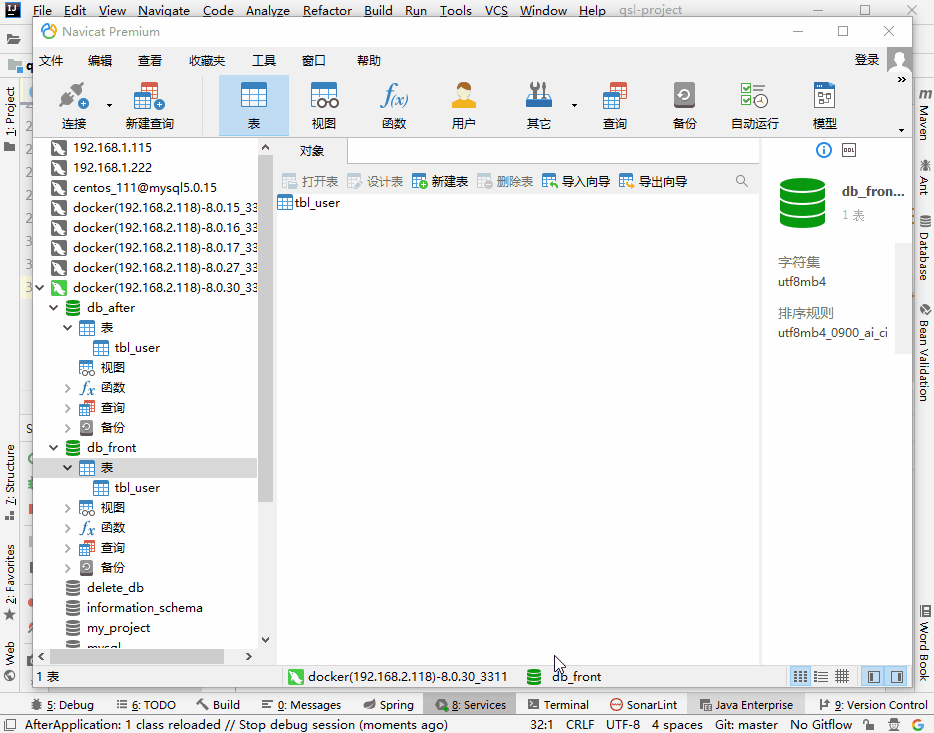934x733 pixels.
Task: Open Word Book side panel in IDE
Action: click(x=924, y=643)
